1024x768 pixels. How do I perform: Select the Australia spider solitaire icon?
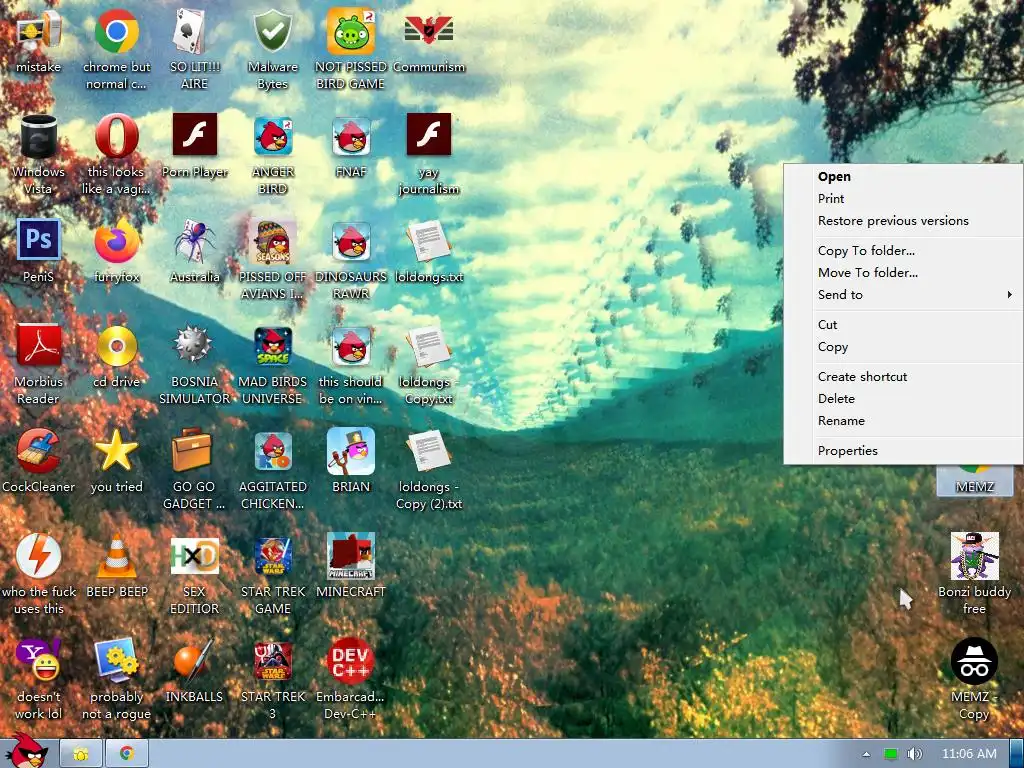[194, 252]
